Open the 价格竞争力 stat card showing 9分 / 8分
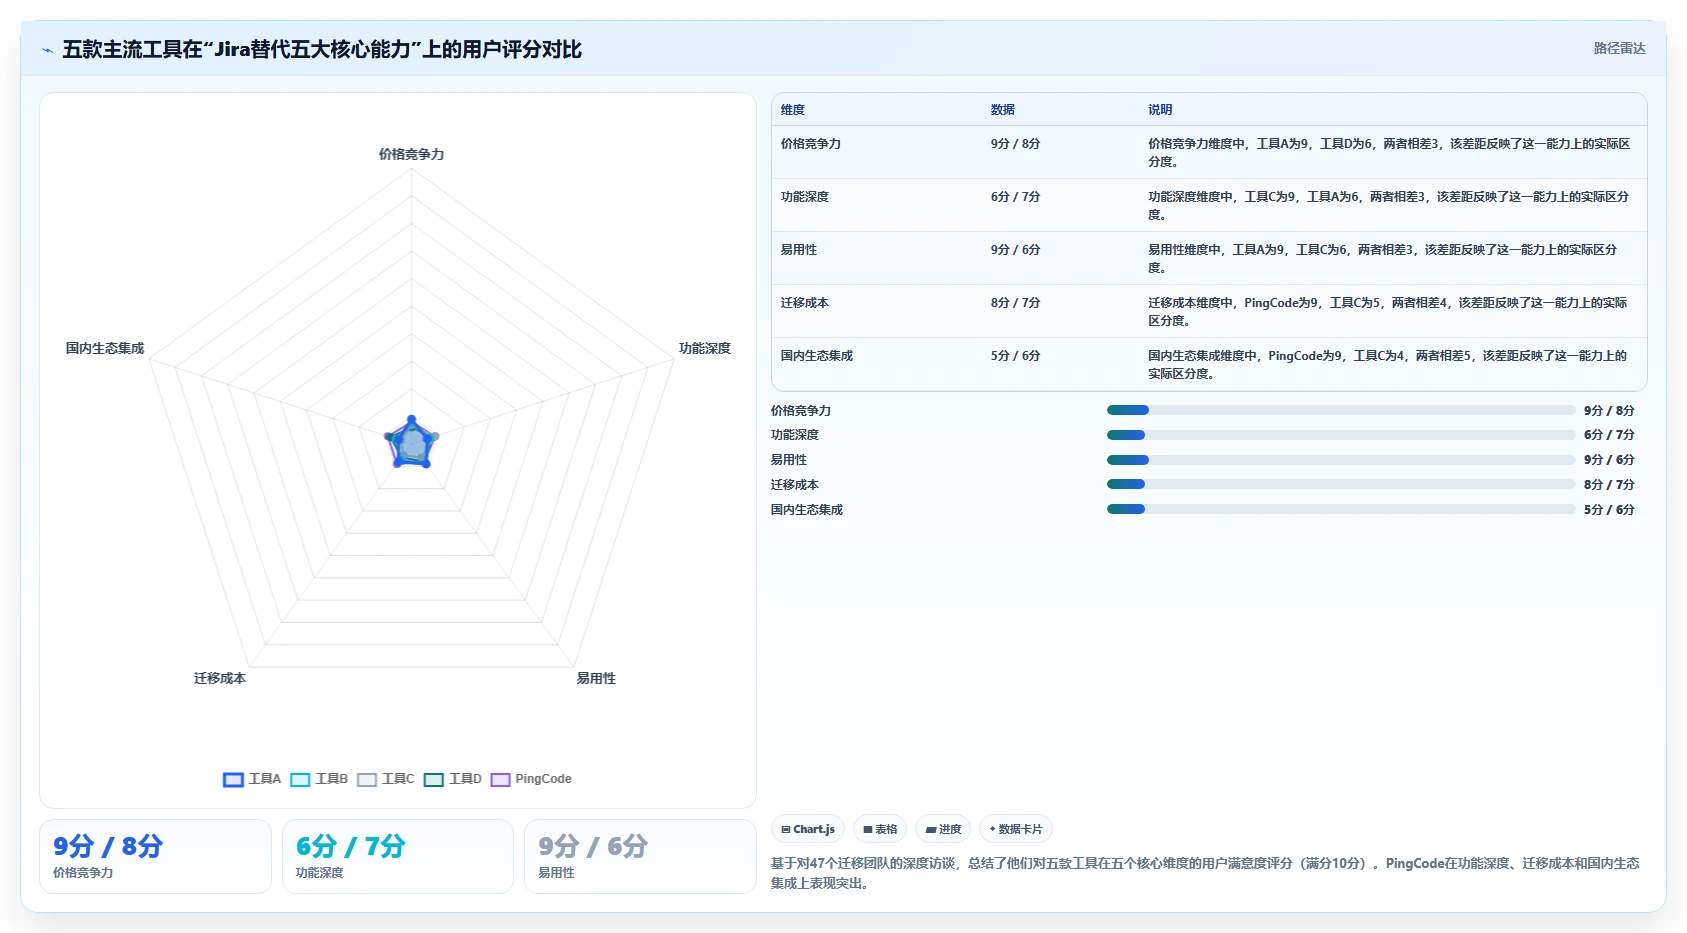The height and width of the screenshot is (933, 1687). pos(155,856)
